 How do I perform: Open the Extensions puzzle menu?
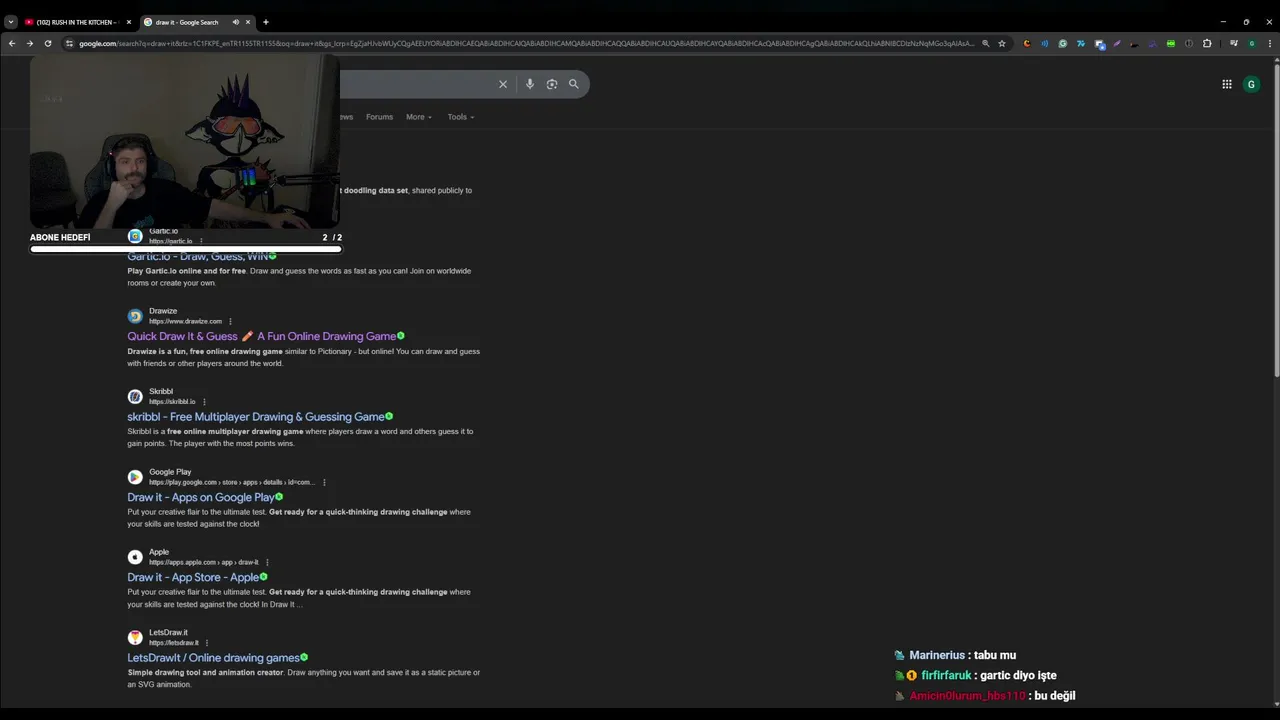[x=1207, y=43]
